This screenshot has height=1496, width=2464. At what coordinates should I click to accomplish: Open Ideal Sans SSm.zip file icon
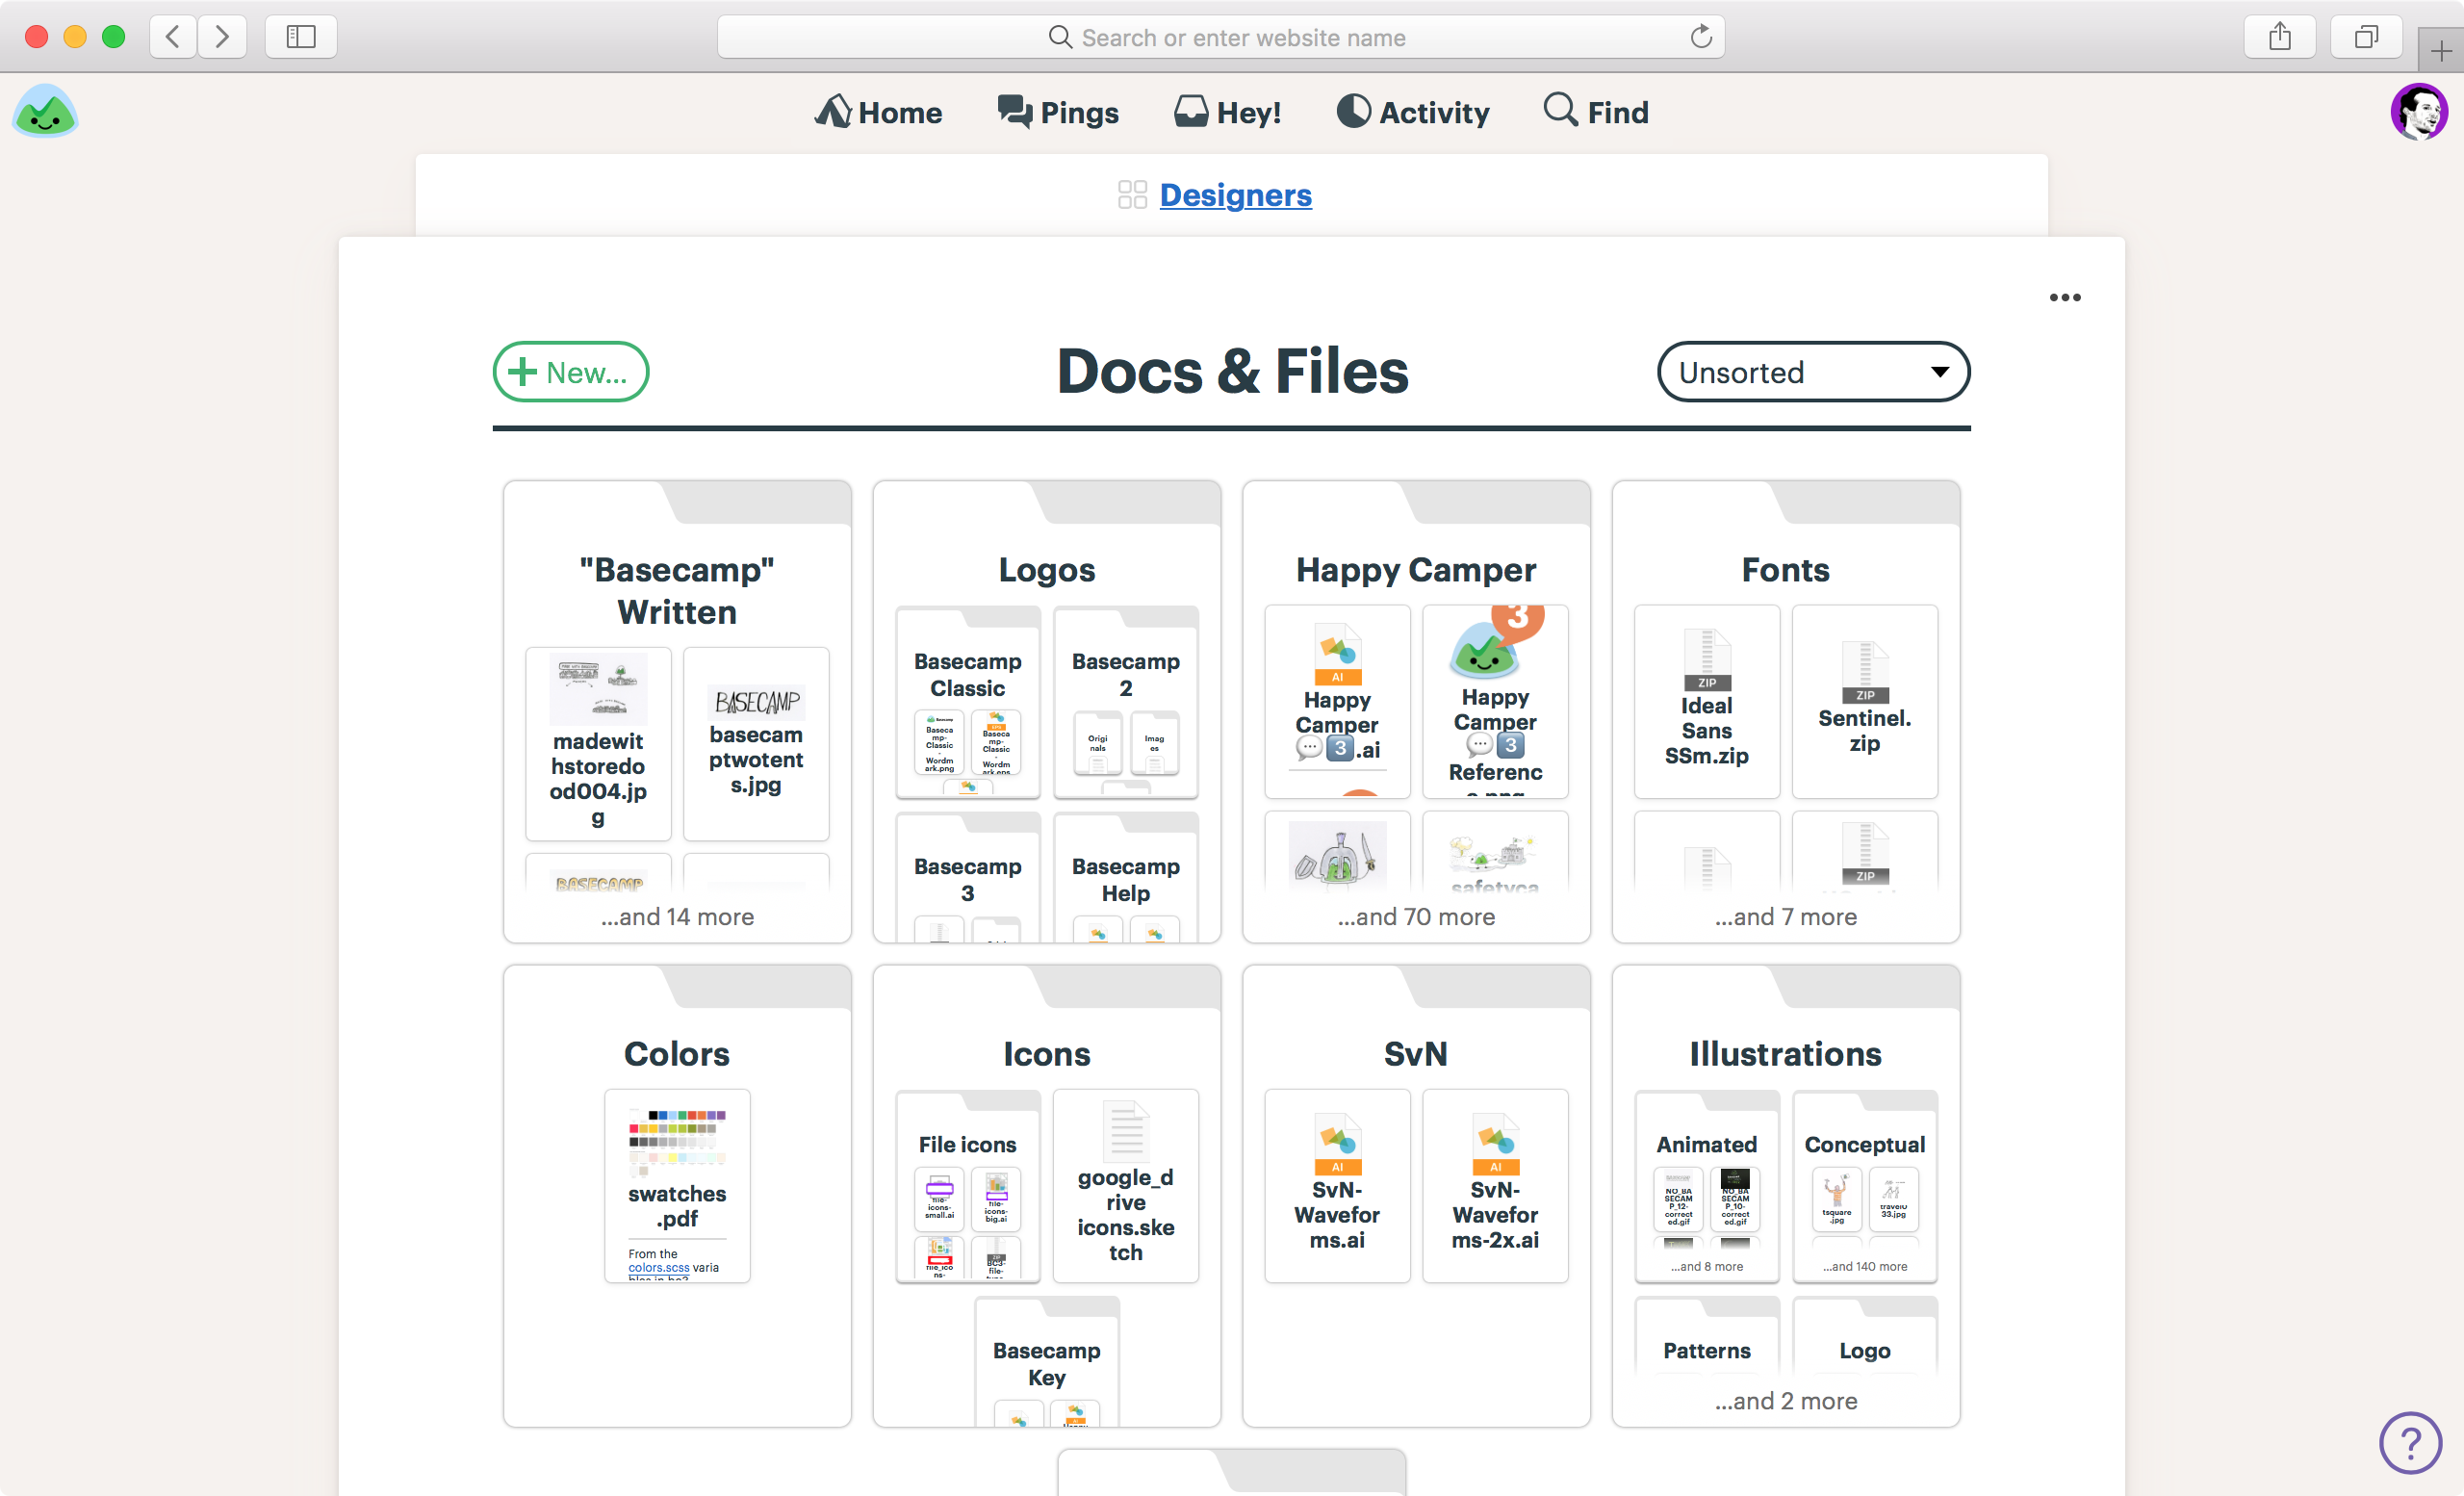point(1707,659)
